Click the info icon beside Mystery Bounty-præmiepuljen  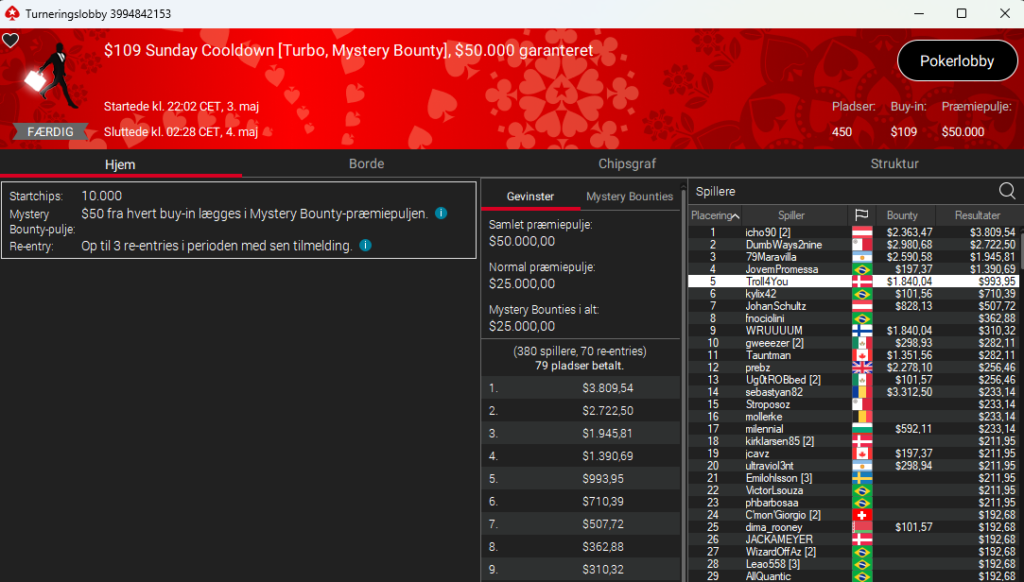coord(441,213)
